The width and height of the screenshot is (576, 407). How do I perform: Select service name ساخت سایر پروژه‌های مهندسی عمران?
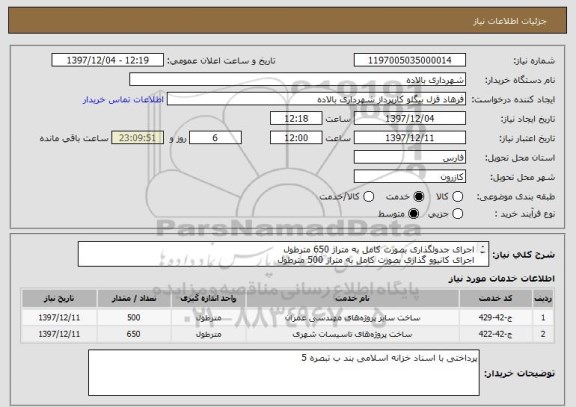coord(353,317)
